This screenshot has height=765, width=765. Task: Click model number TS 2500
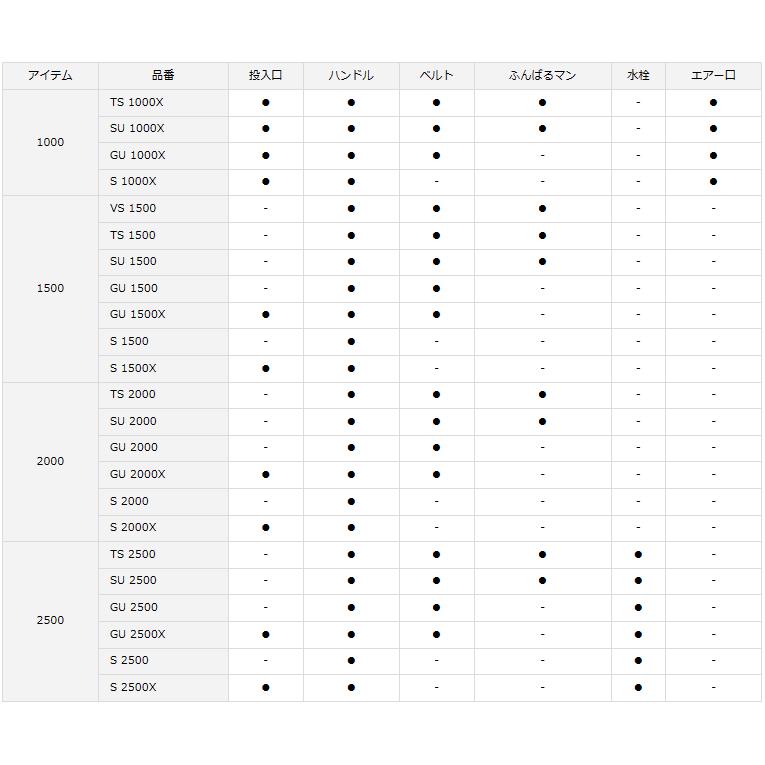click(x=133, y=554)
